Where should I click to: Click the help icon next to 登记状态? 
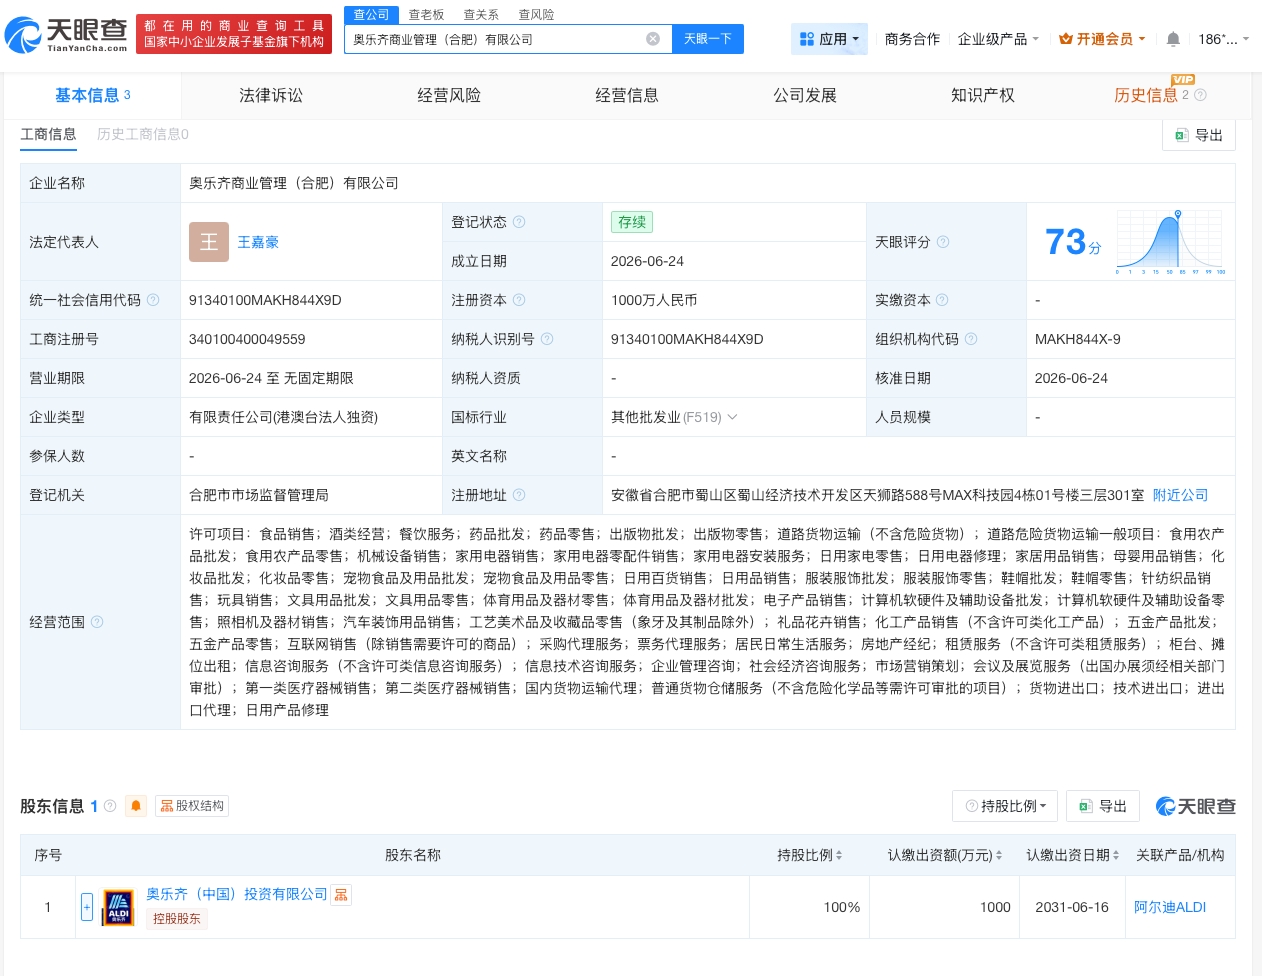pyautogui.click(x=519, y=222)
